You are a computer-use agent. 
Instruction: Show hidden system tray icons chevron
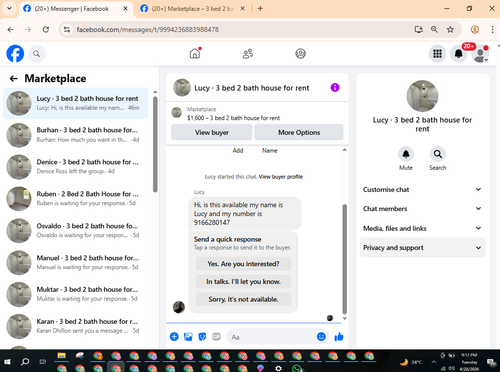[x=433, y=362]
